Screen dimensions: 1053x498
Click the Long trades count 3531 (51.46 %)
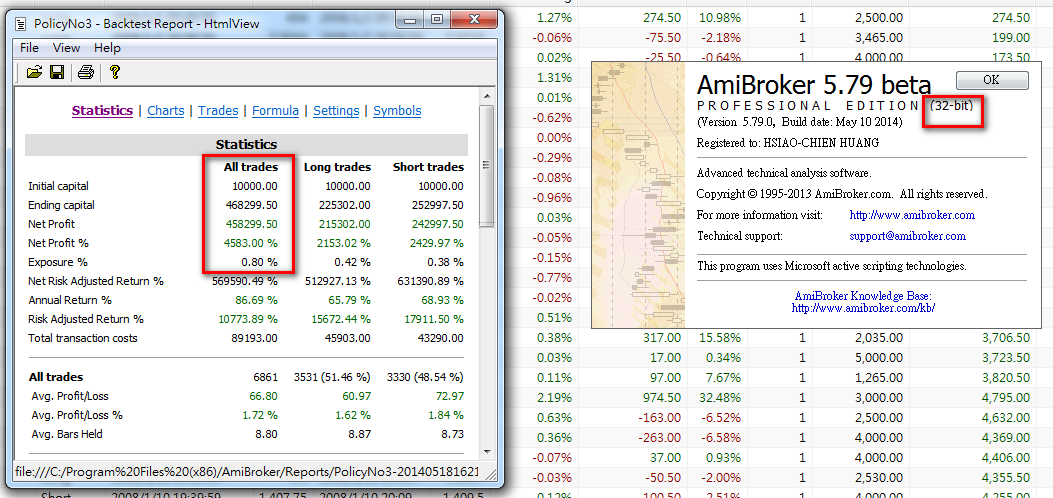332,377
